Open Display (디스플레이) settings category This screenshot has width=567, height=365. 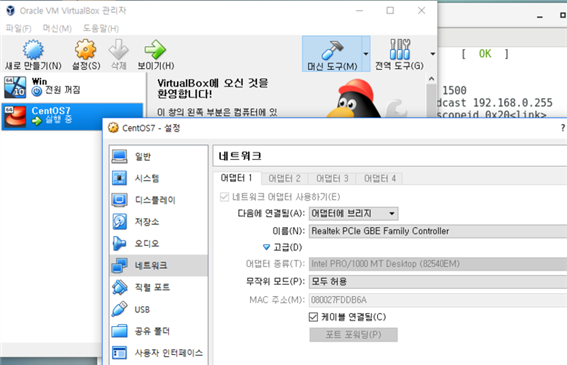coord(158,200)
